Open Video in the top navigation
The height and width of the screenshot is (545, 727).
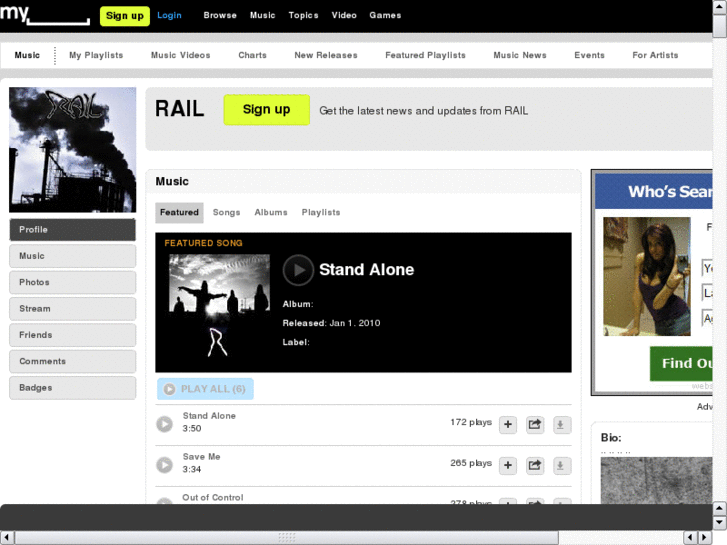point(344,15)
